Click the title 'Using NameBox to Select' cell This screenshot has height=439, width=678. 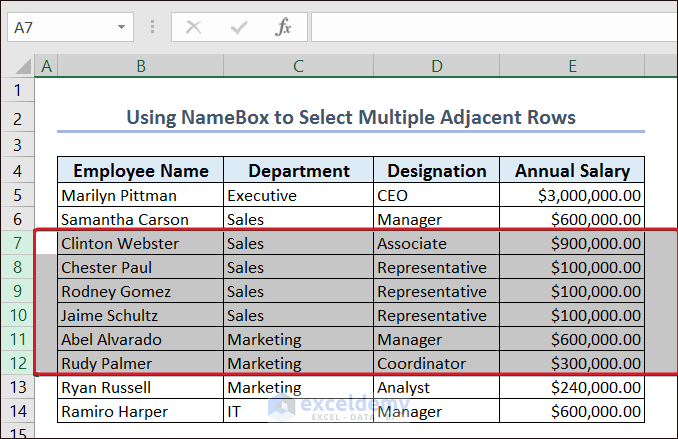(350, 118)
